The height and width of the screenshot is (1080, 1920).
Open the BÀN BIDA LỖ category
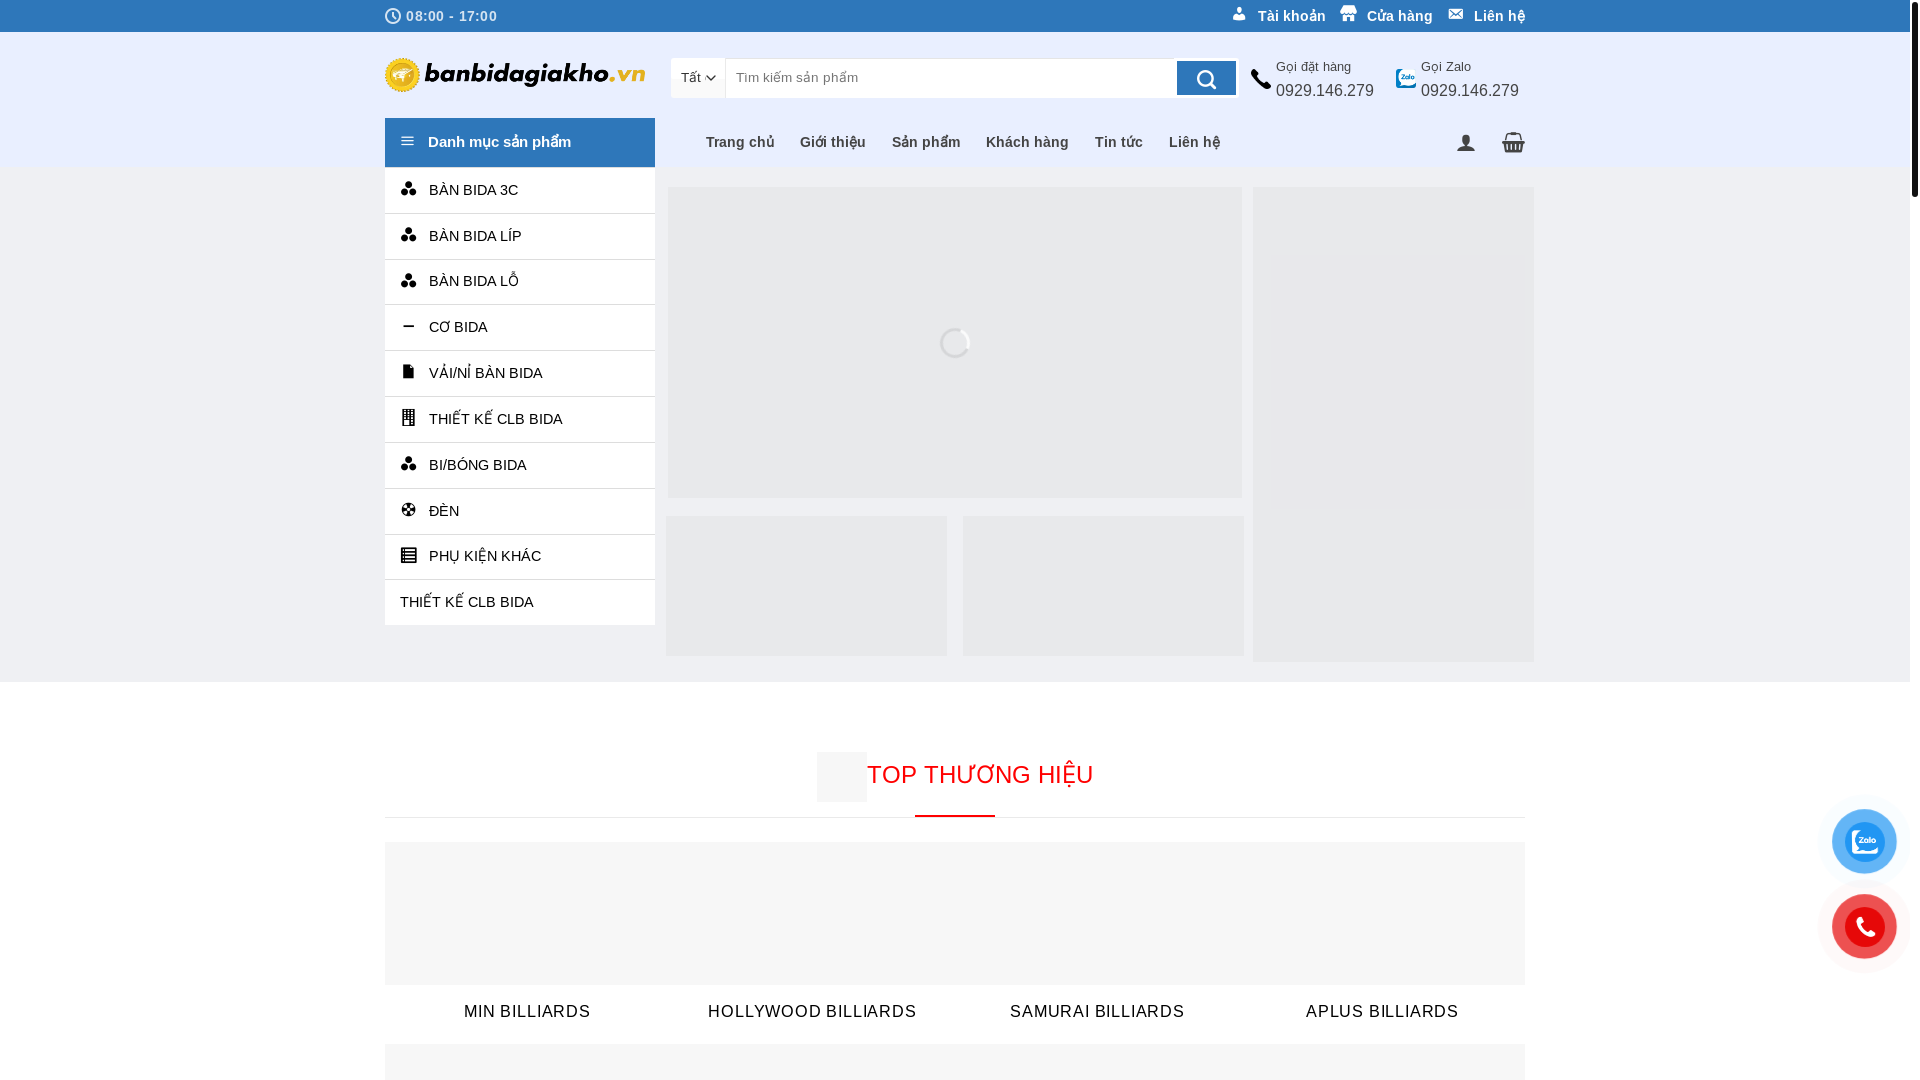point(520,282)
